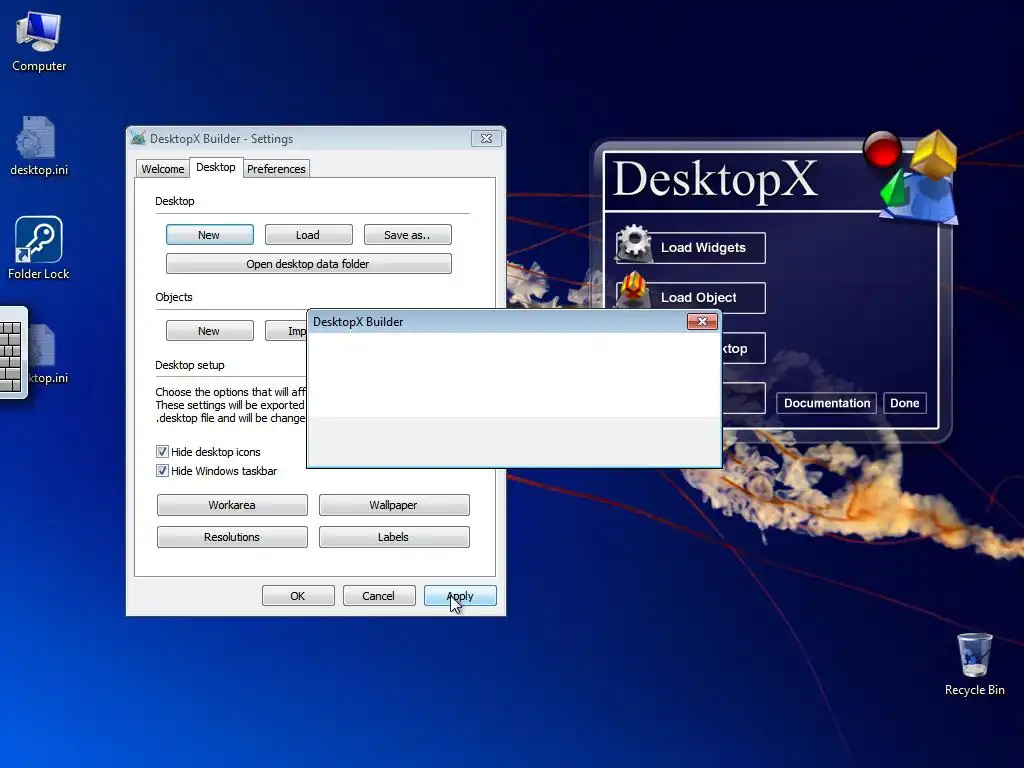Apply the settings changes
Viewport: 1024px width, 768px height.
click(x=460, y=596)
